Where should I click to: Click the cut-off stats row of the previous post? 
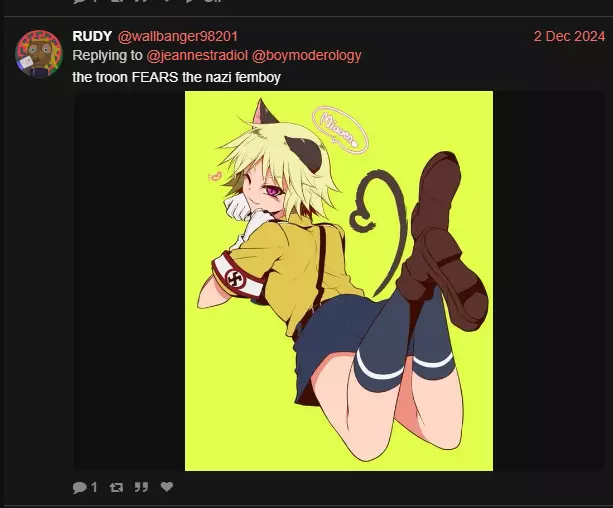[149, 2]
